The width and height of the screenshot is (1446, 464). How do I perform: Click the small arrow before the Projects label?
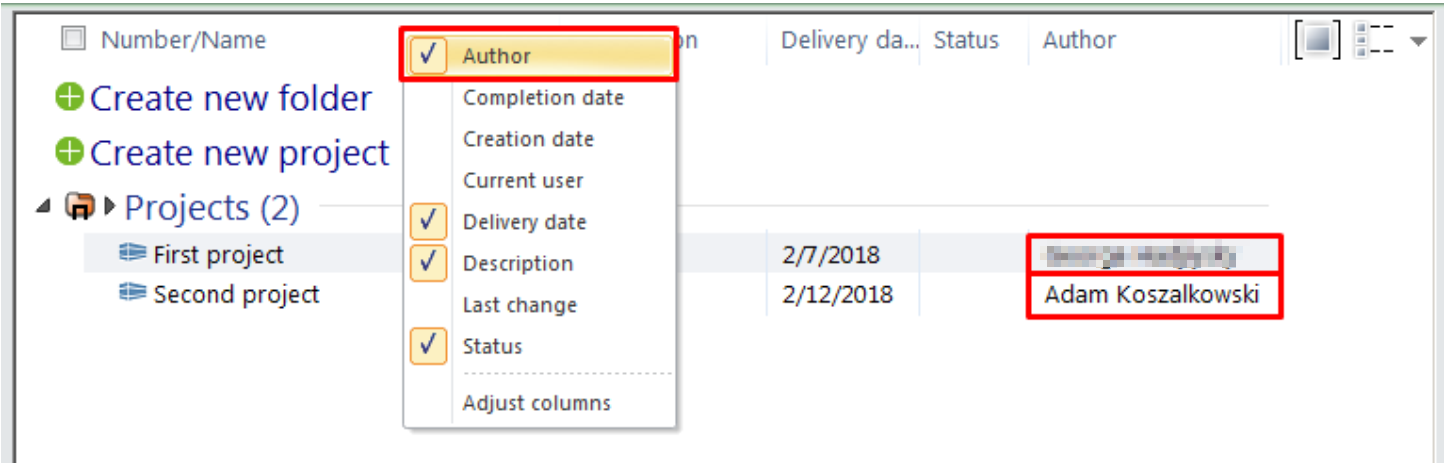click(110, 207)
